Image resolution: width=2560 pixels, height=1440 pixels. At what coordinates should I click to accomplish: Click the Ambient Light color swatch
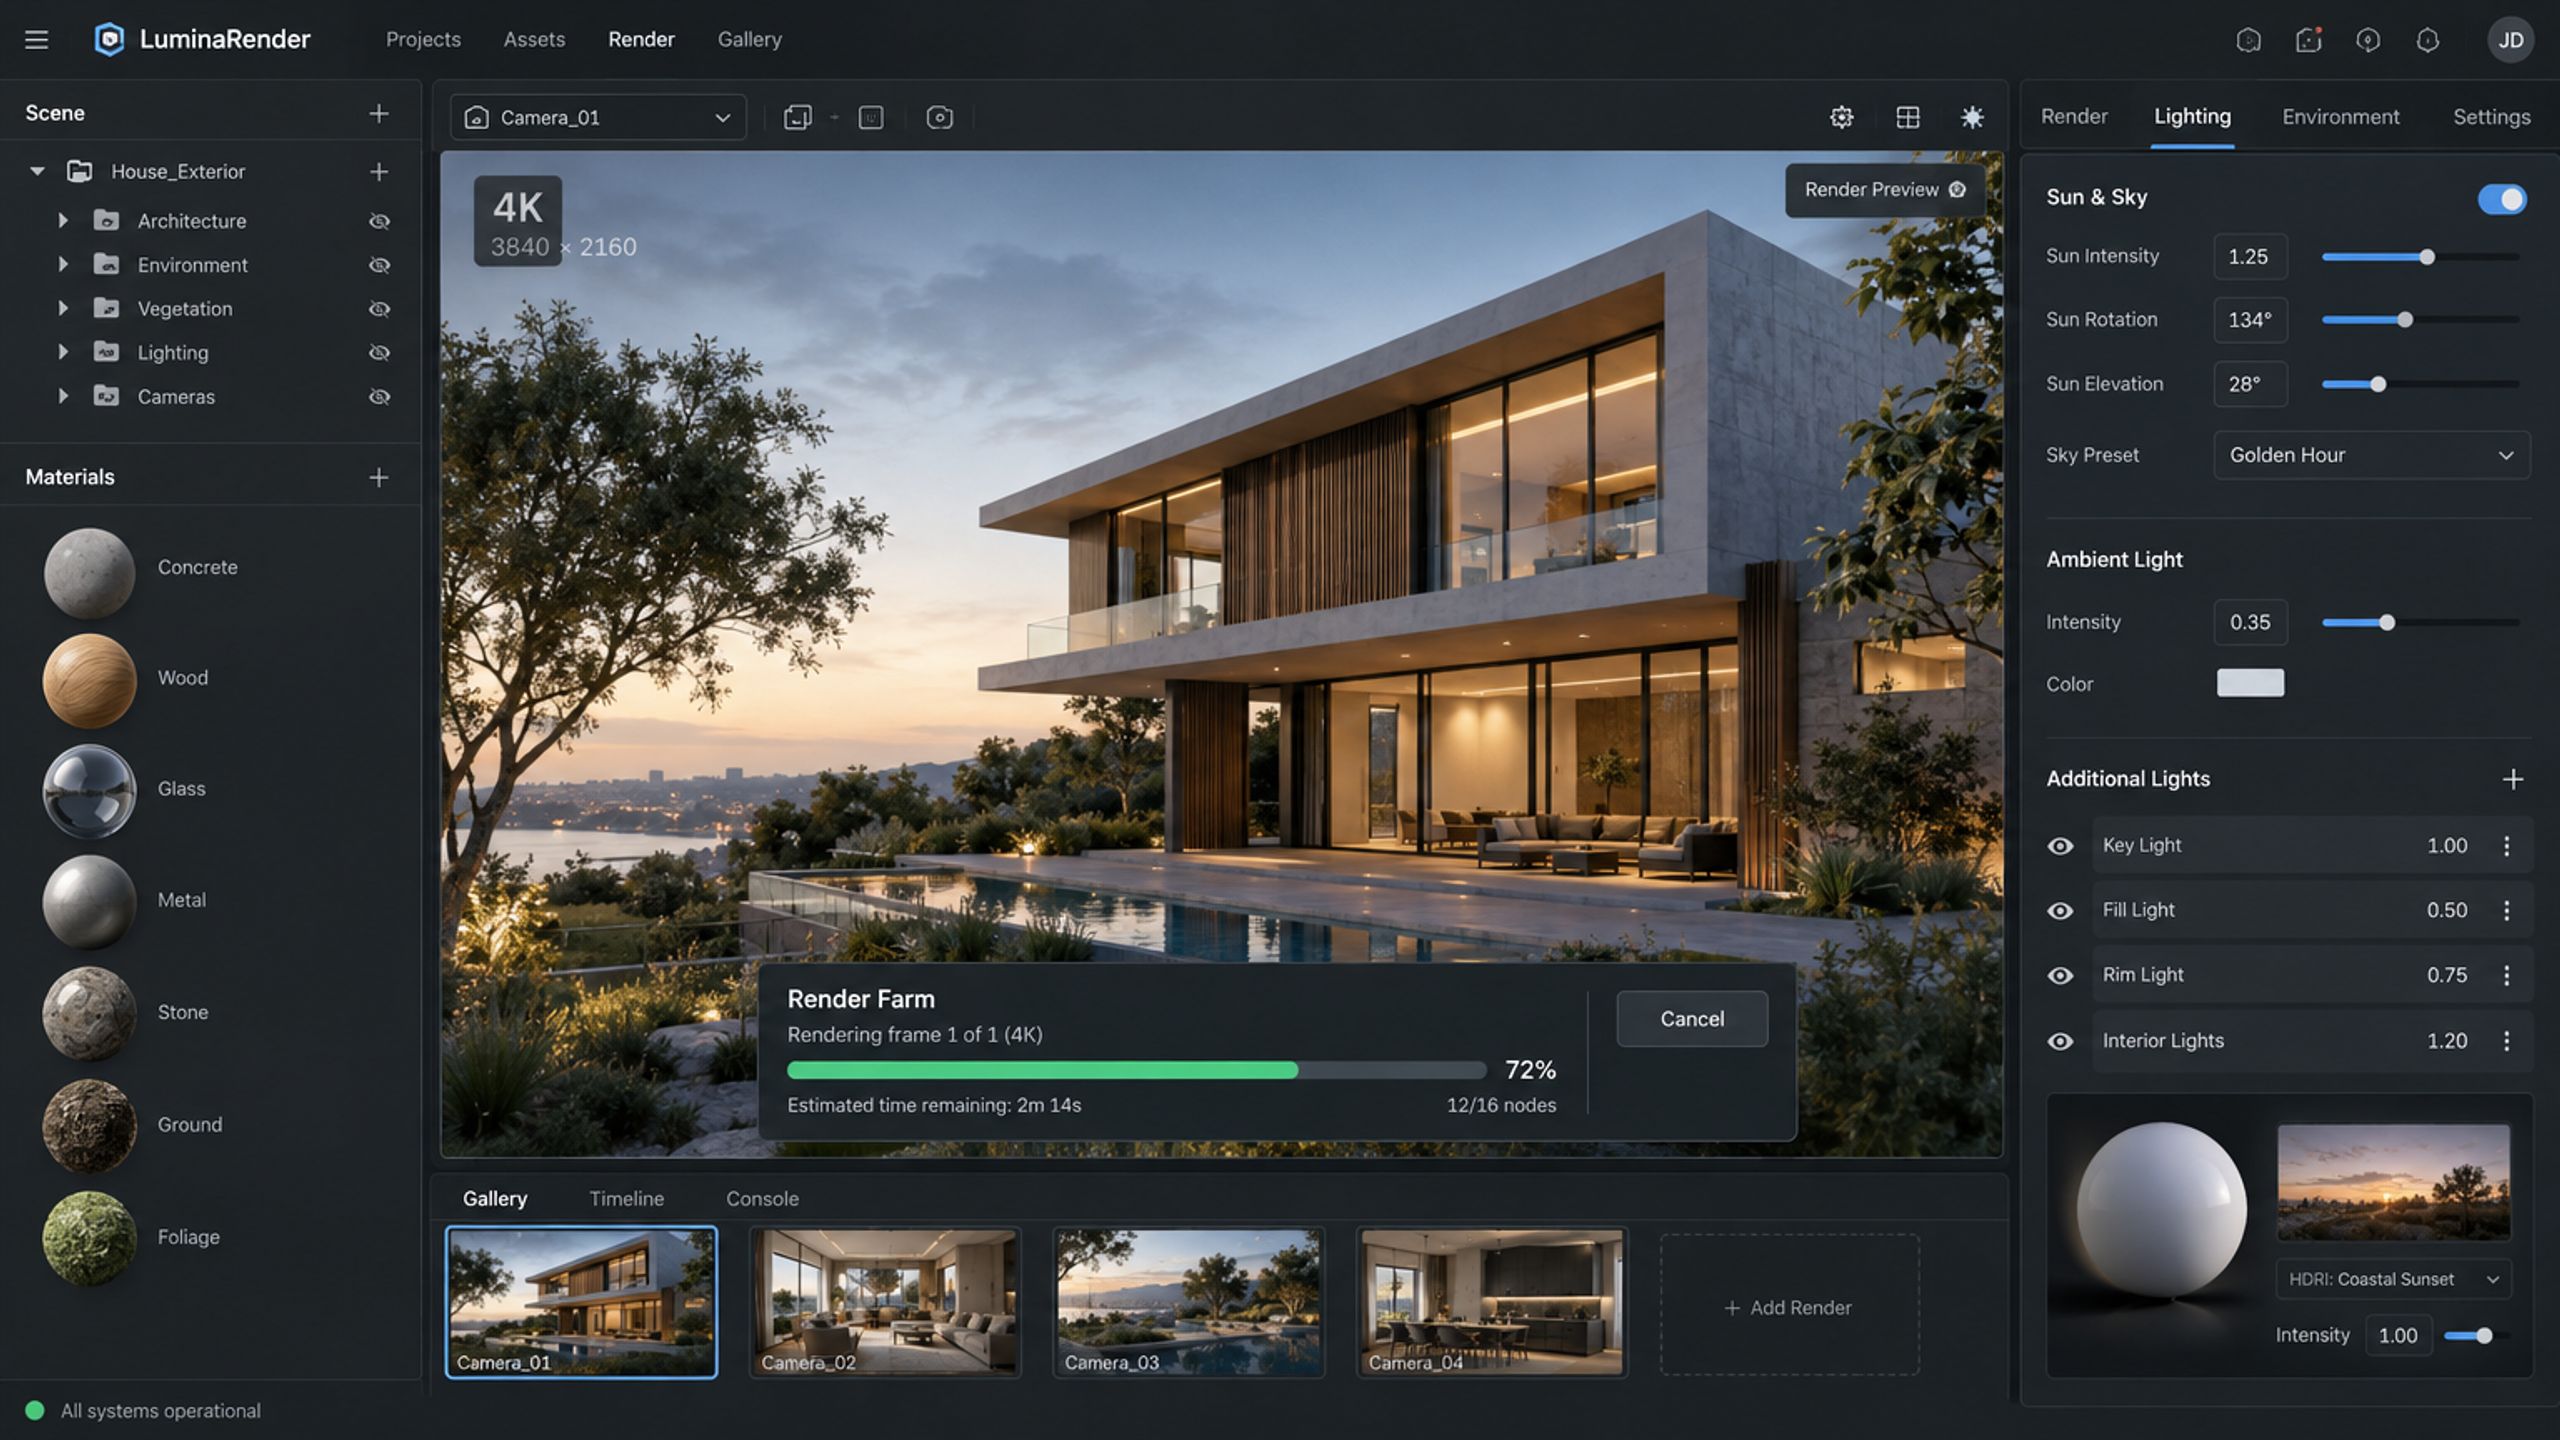coord(2250,683)
